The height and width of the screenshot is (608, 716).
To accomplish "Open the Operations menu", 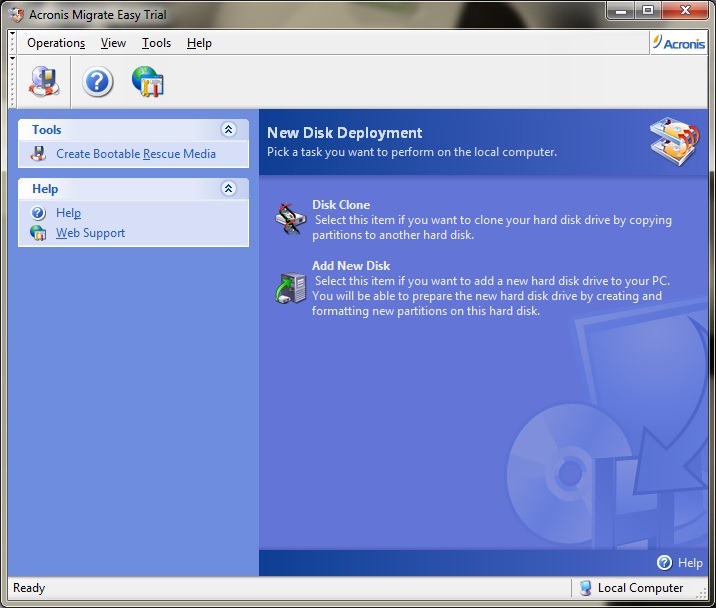I will (56, 43).
